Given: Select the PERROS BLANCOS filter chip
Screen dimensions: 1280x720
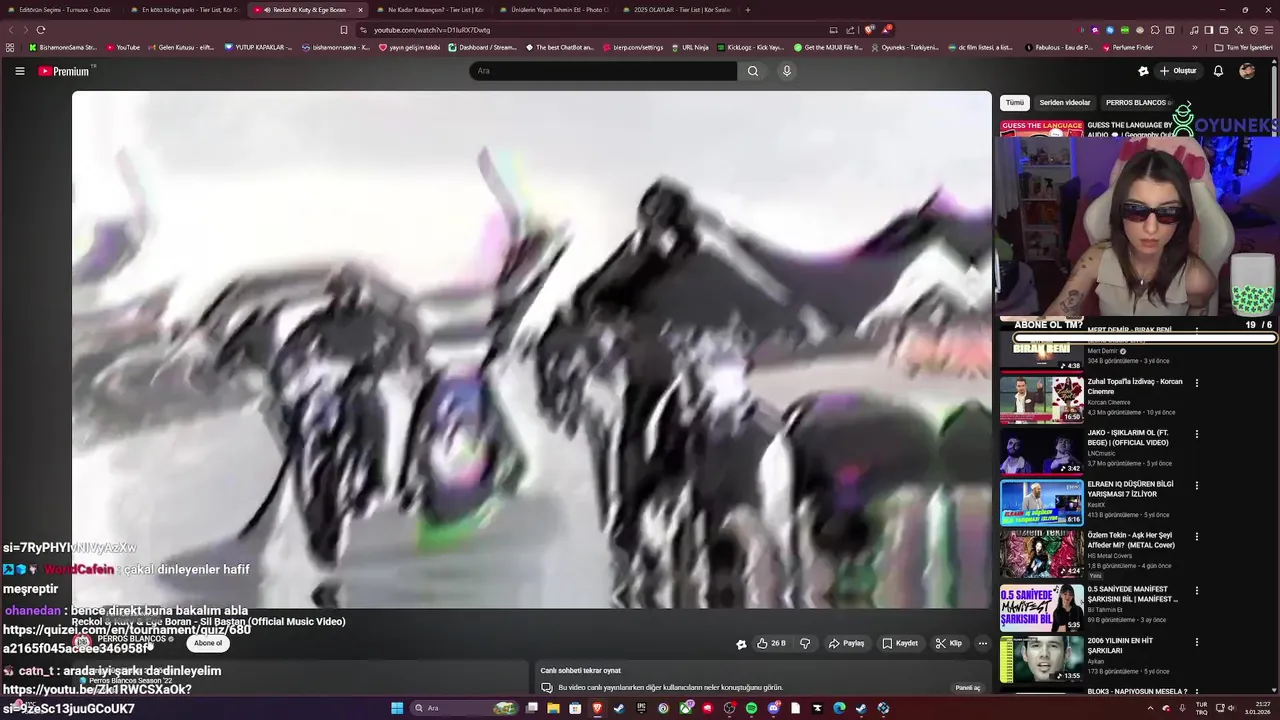Looking at the screenshot, I should tap(1137, 103).
